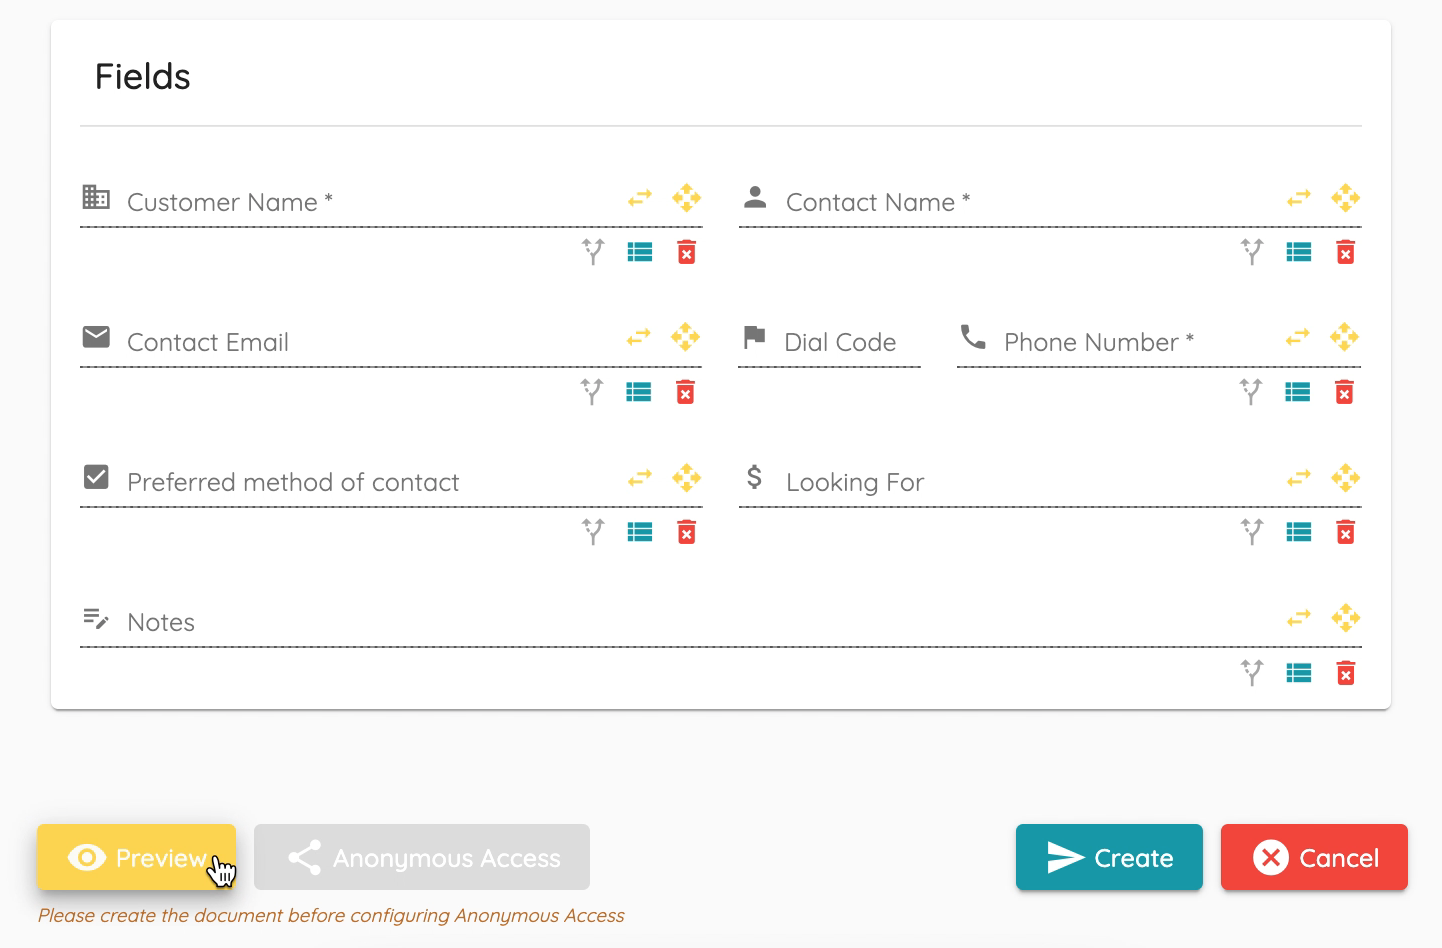Click the Fields section heading
Image resolution: width=1442 pixels, height=948 pixels.
tap(143, 77)
